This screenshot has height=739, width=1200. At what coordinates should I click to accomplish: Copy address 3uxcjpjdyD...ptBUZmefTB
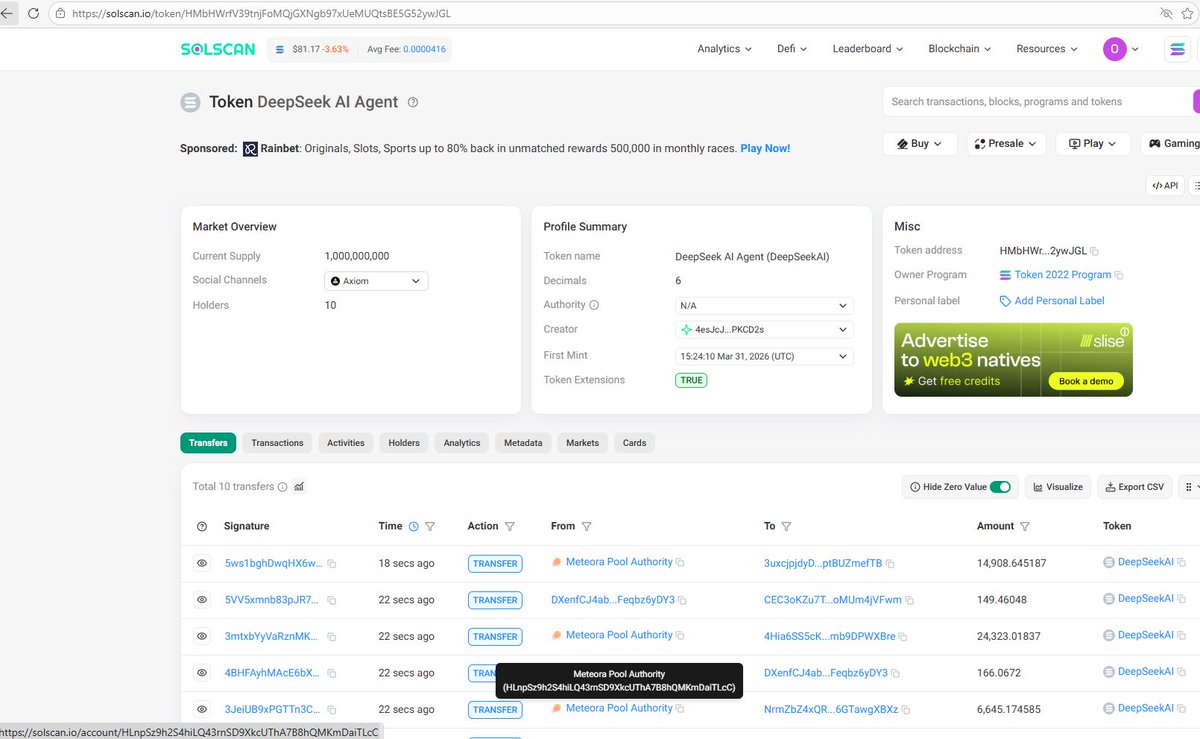pos(890,564)
